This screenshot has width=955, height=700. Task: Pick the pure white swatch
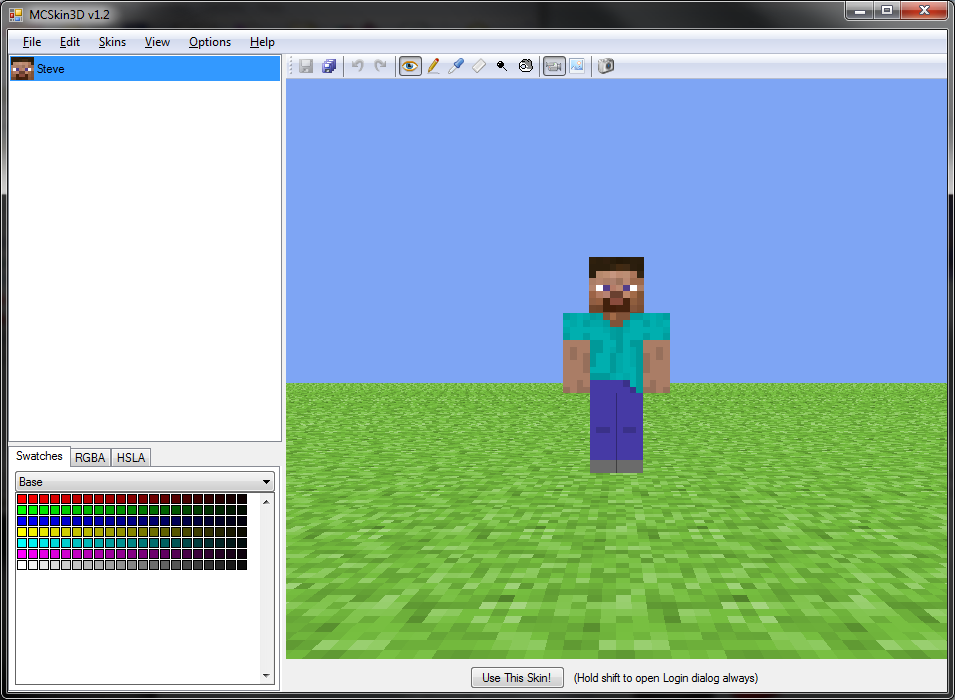click(22, 565)
